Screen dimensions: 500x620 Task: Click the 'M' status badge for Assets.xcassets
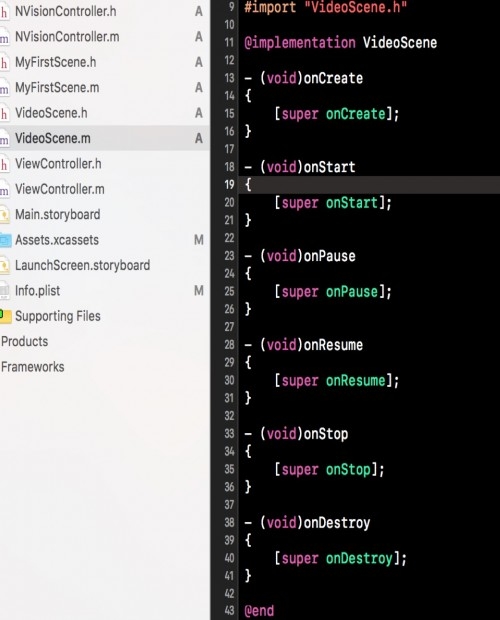tap(199, 240)
